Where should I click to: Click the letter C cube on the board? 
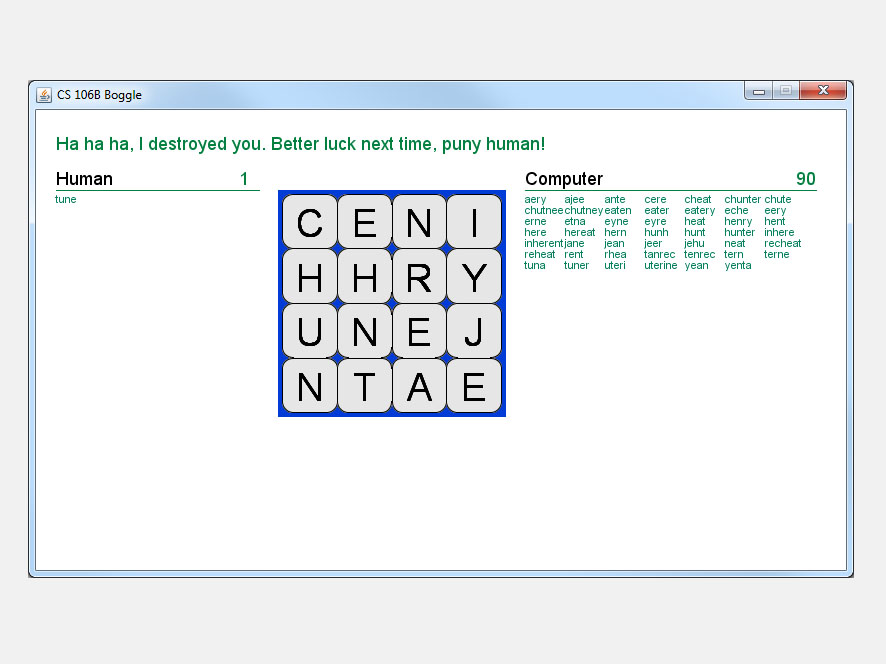[x=310, y=222]
